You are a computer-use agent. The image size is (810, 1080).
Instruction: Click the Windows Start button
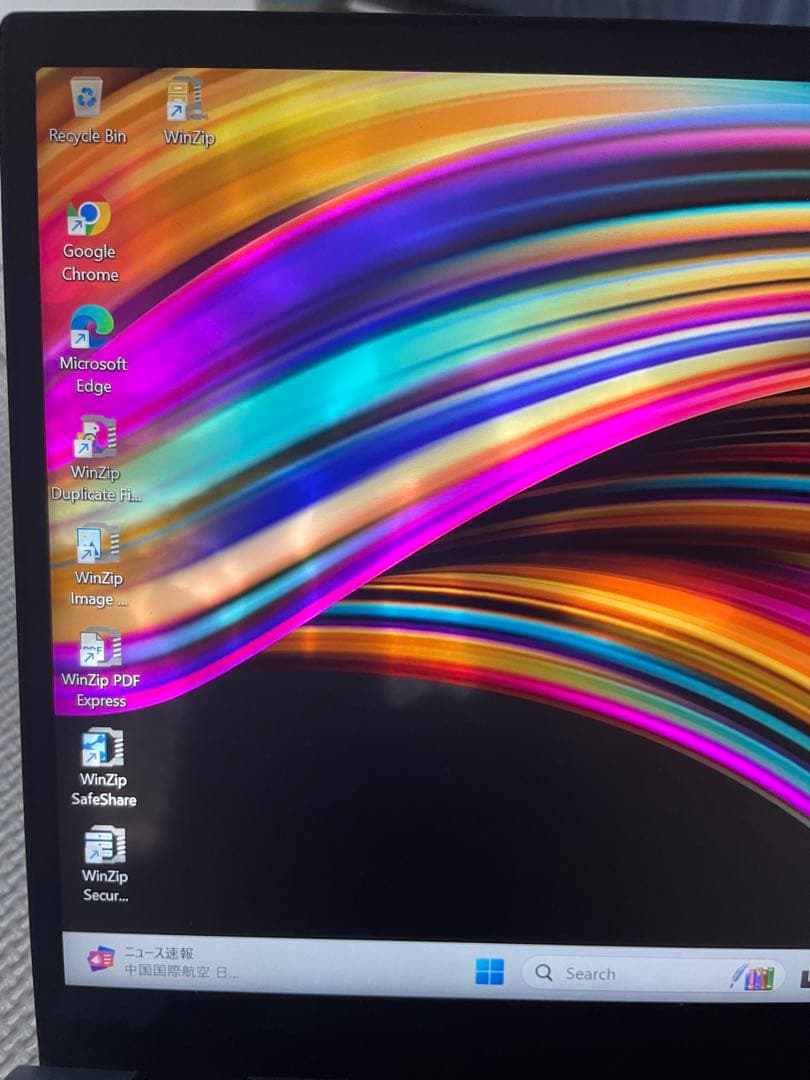coord(489,971)
